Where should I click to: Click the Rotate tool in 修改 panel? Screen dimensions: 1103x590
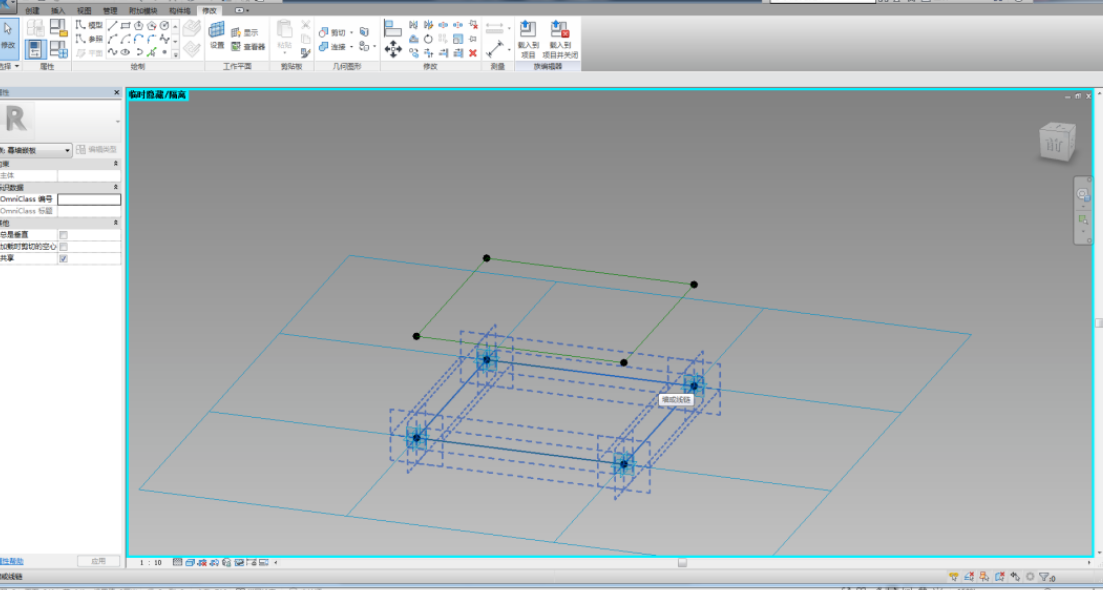[x=428, y=39]
